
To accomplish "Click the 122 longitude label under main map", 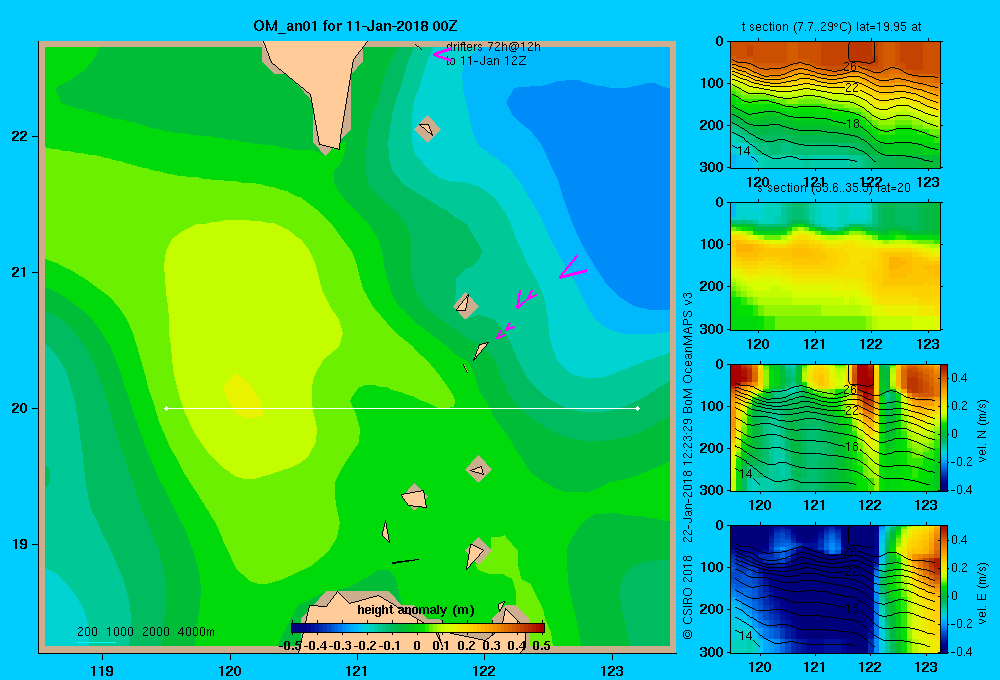I will (484, 670).
